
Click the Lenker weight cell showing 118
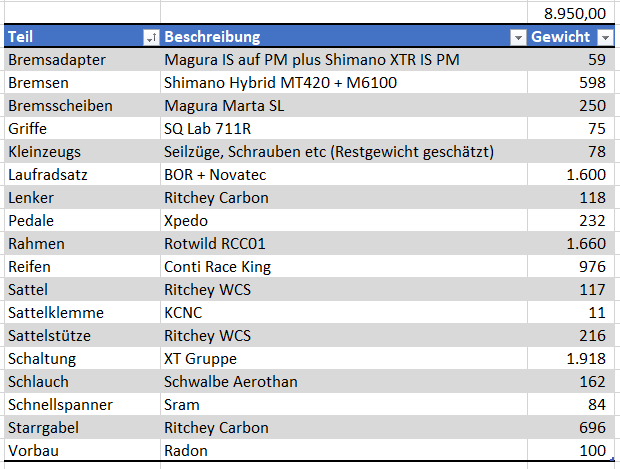click(592, 198)
